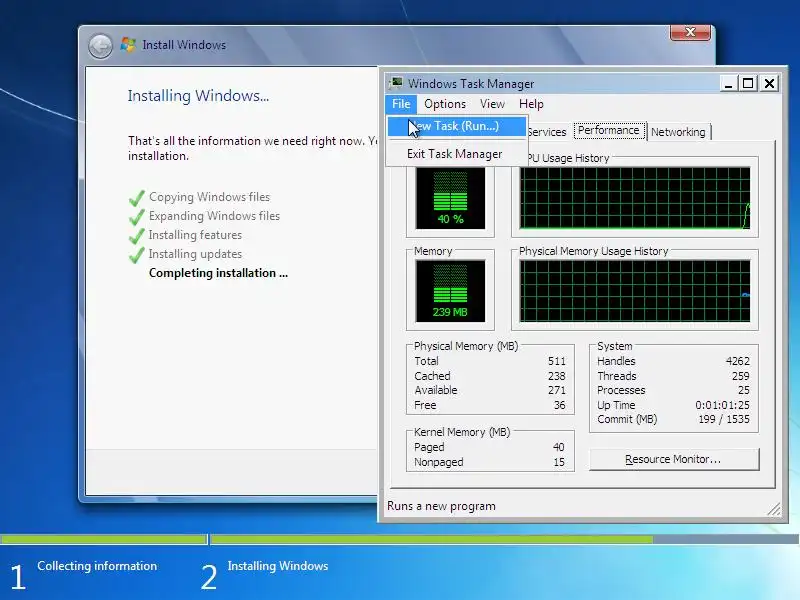Click the Runs a new program status text
Viewport: 800px width, 600px height.
441,506
